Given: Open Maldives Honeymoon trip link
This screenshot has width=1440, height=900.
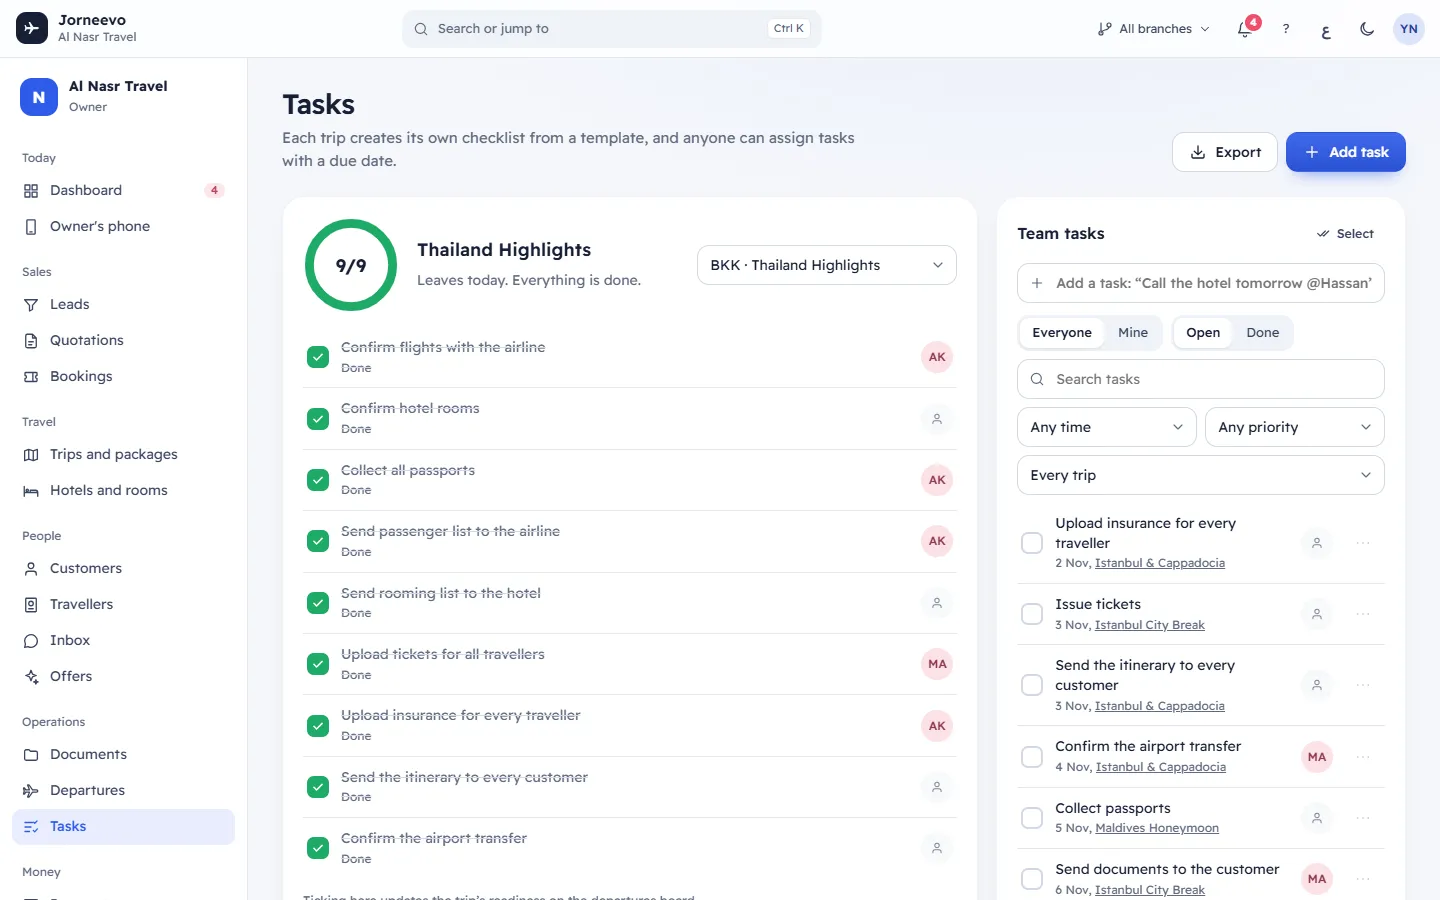Looking at the screenshot, I should pos(1157,828).
